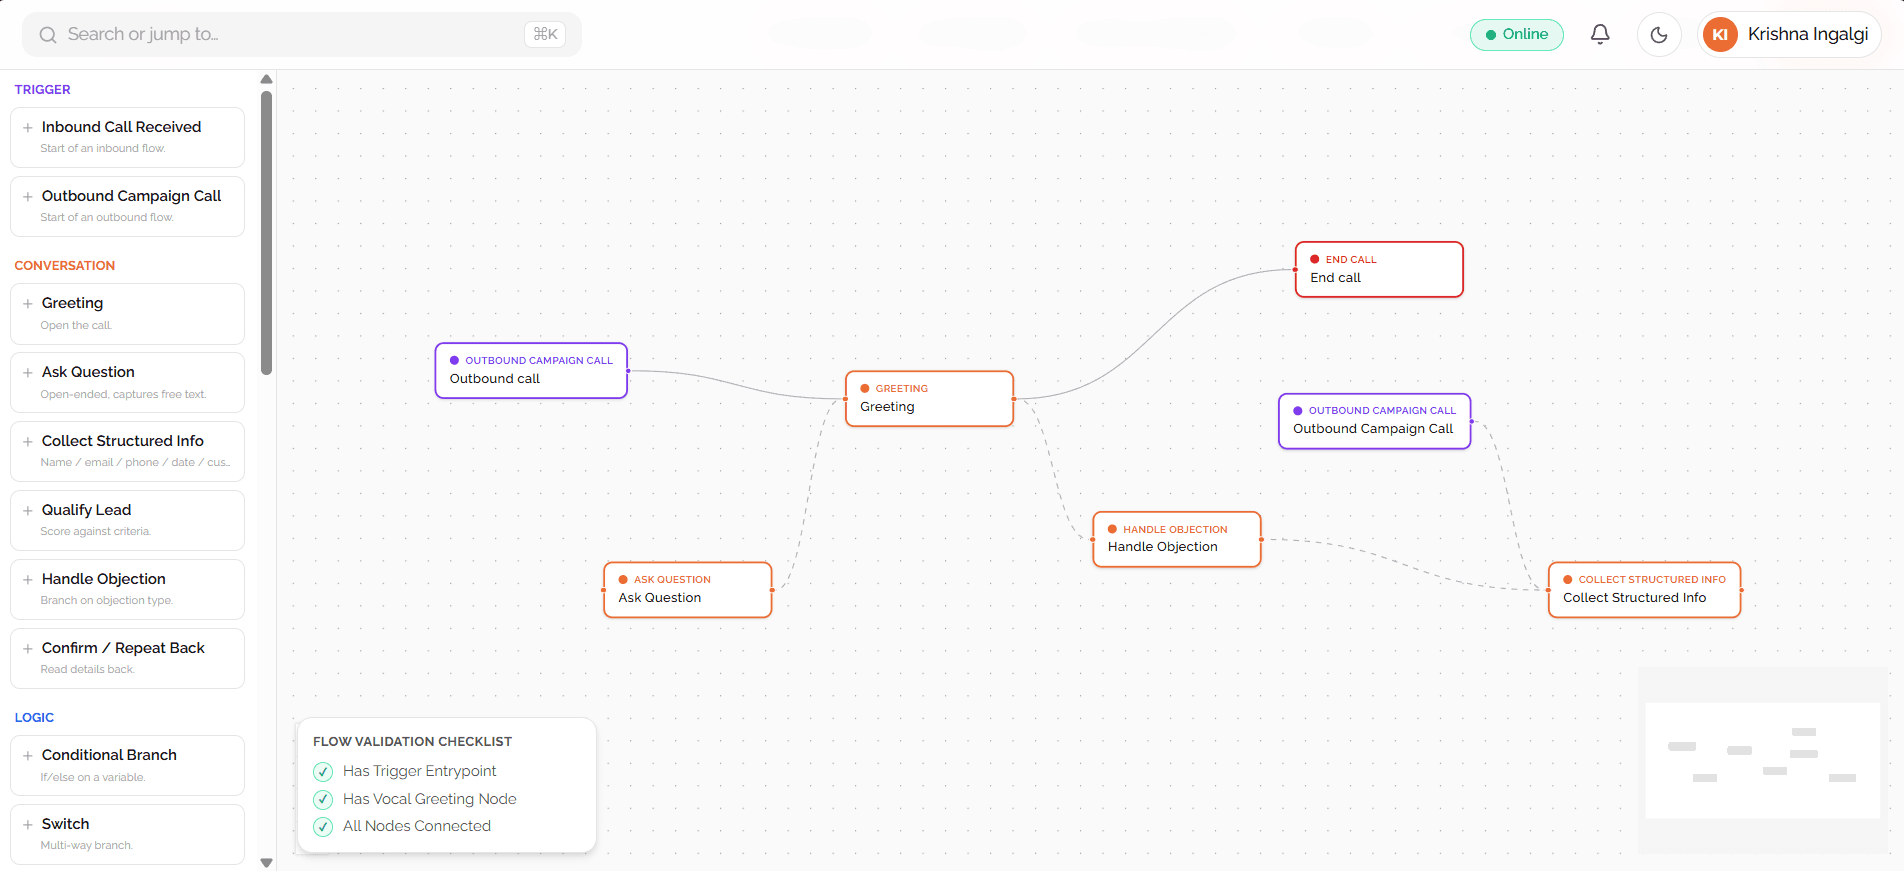Click 'Branch on objection type.' description

106,601
